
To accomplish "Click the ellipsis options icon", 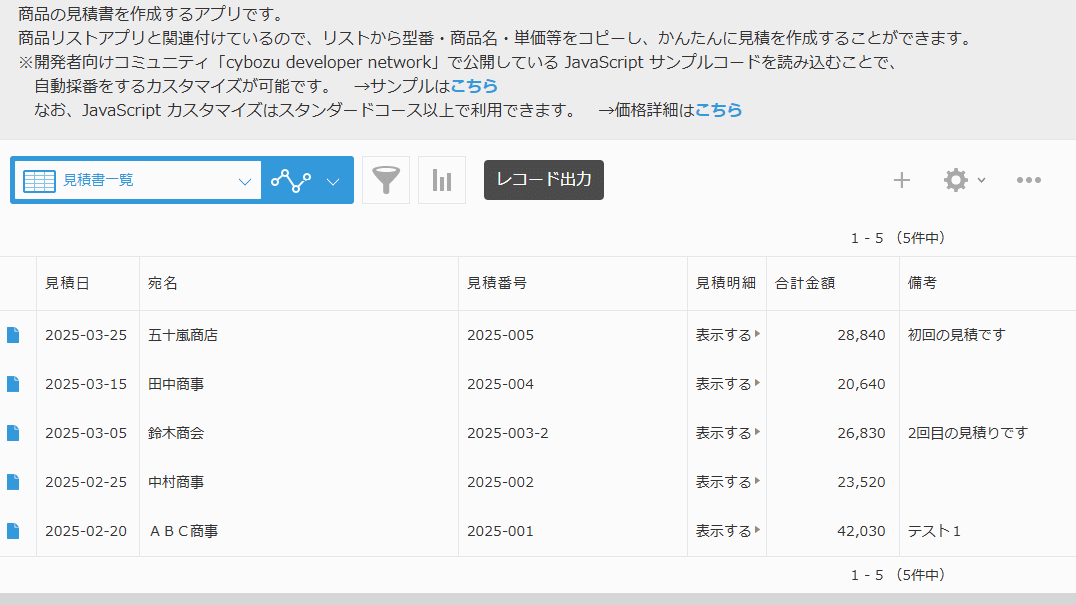I will pyautogui.click(x=1030, y=180).
